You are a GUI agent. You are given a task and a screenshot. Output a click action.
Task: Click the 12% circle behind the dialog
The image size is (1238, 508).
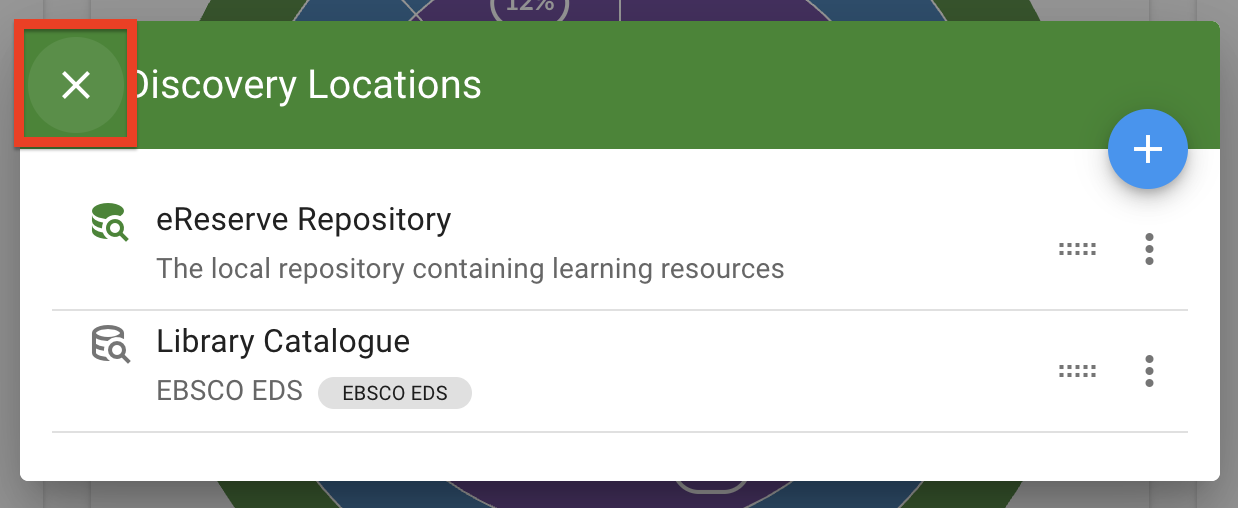click(x=529, y=8)
